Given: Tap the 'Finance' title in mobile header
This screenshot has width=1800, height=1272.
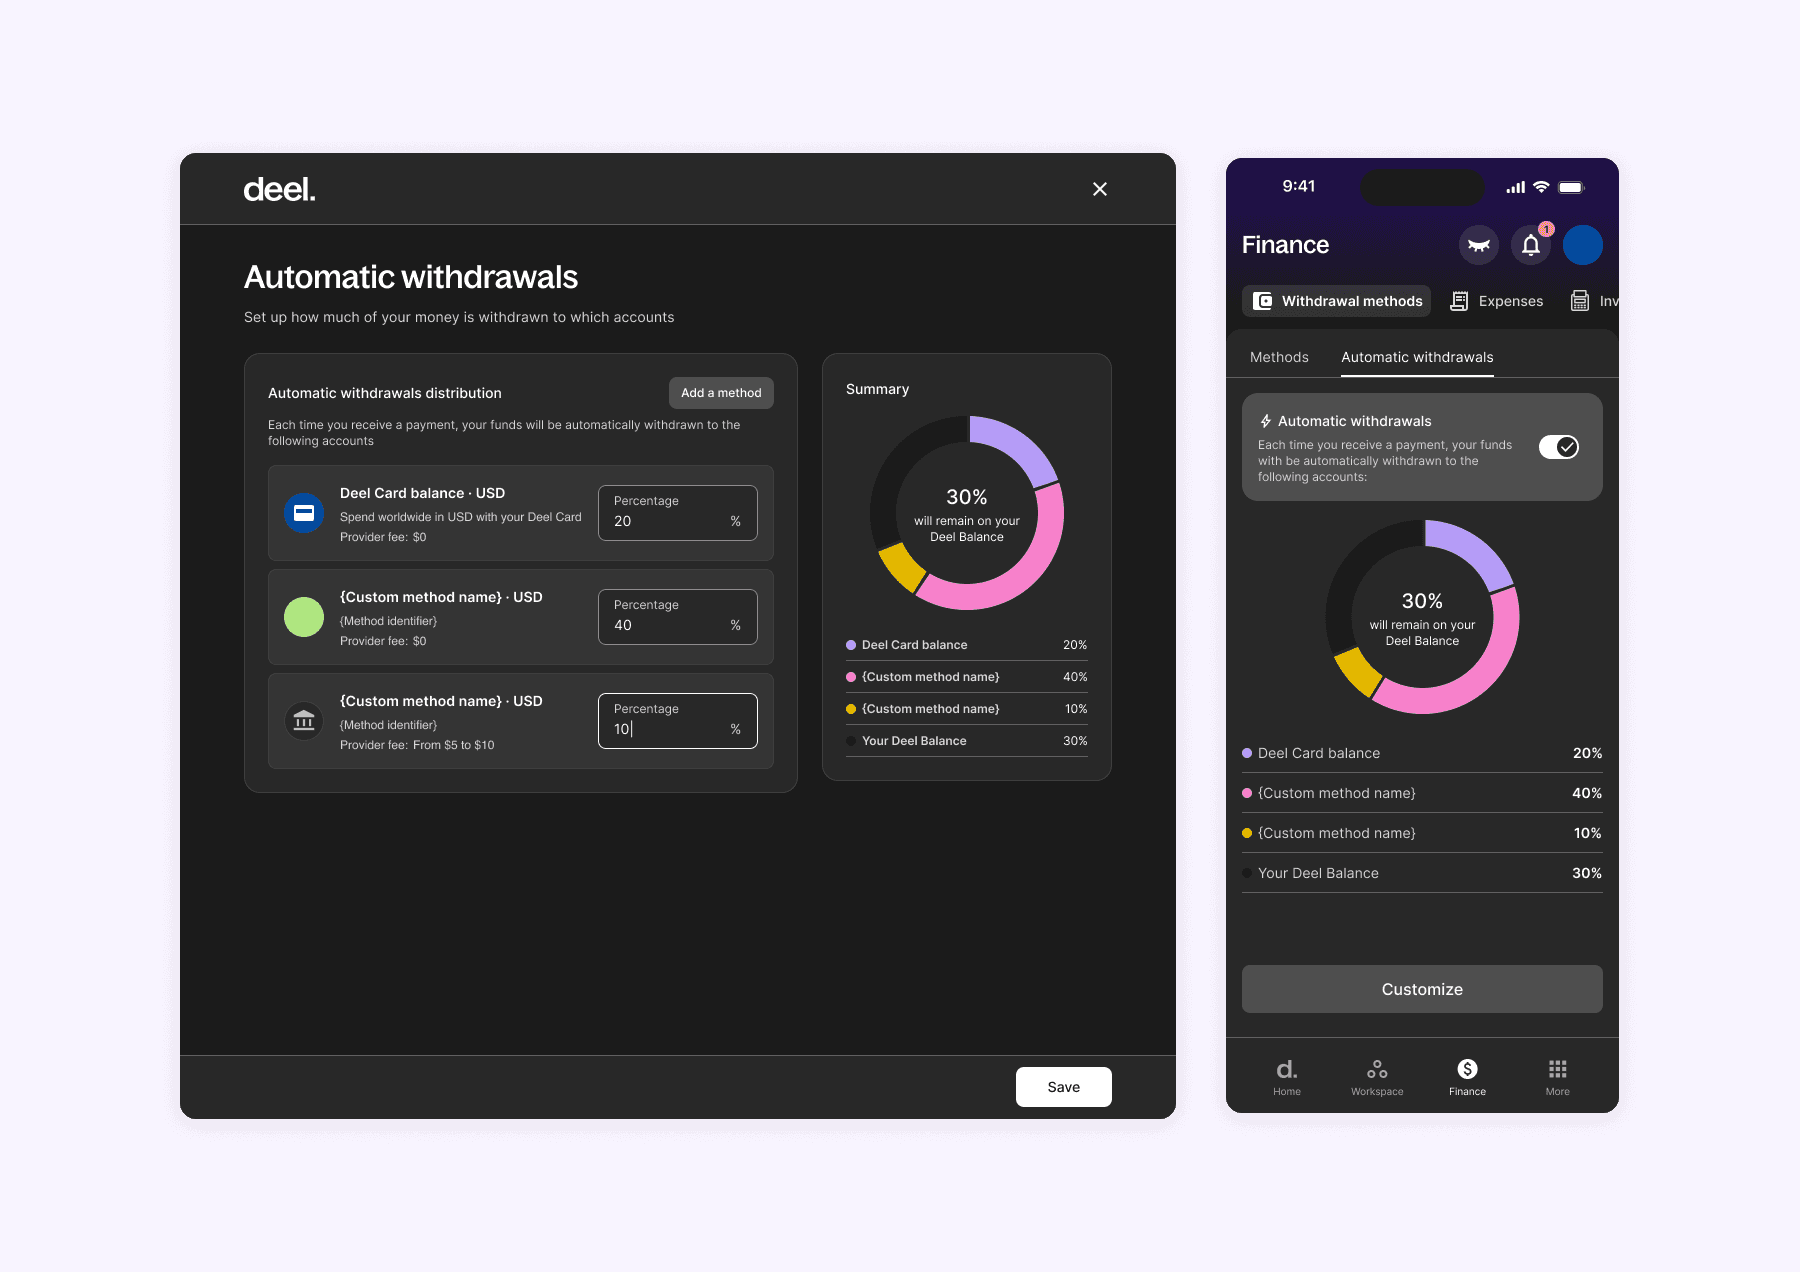Looking at the screenshot, I should (1285, 245).
